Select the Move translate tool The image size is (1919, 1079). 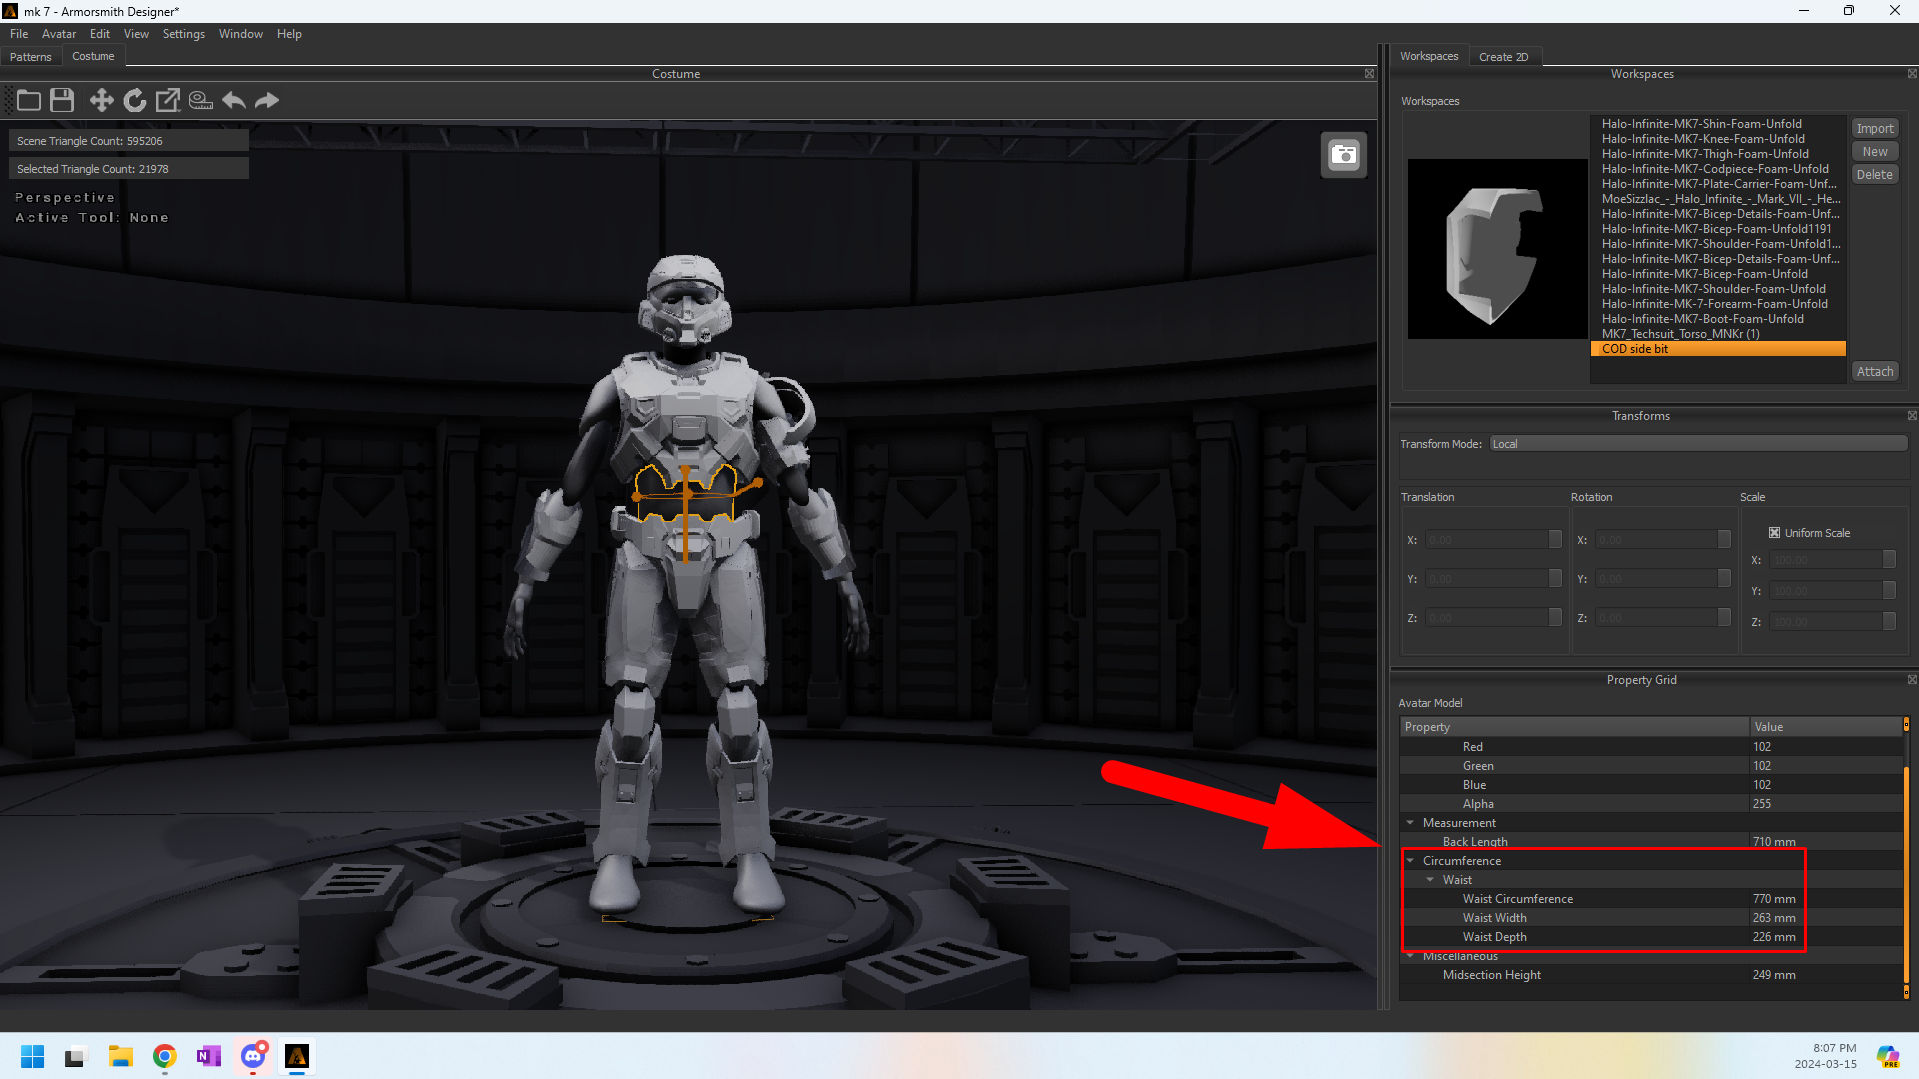(101, 100)
